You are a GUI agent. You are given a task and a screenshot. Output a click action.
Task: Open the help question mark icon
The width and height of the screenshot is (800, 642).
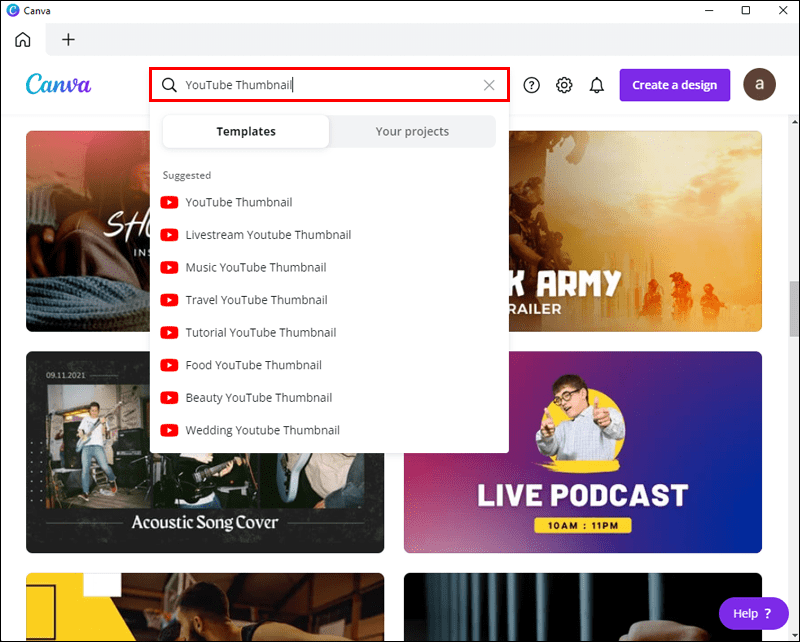tap(532, 85)
